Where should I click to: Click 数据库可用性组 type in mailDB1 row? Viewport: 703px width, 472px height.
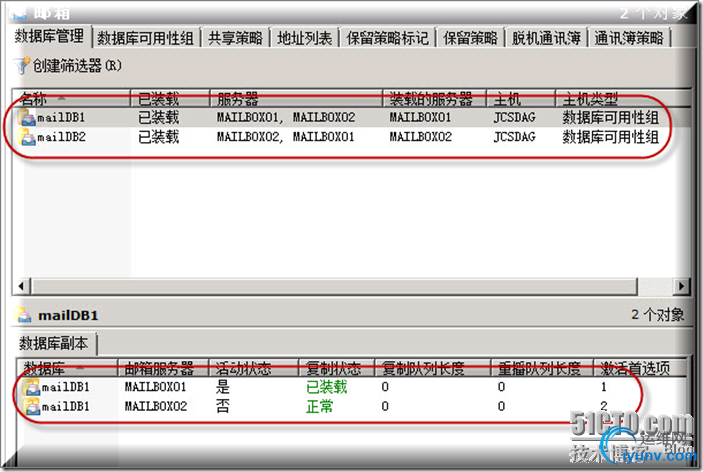click(x=611, y=117)
